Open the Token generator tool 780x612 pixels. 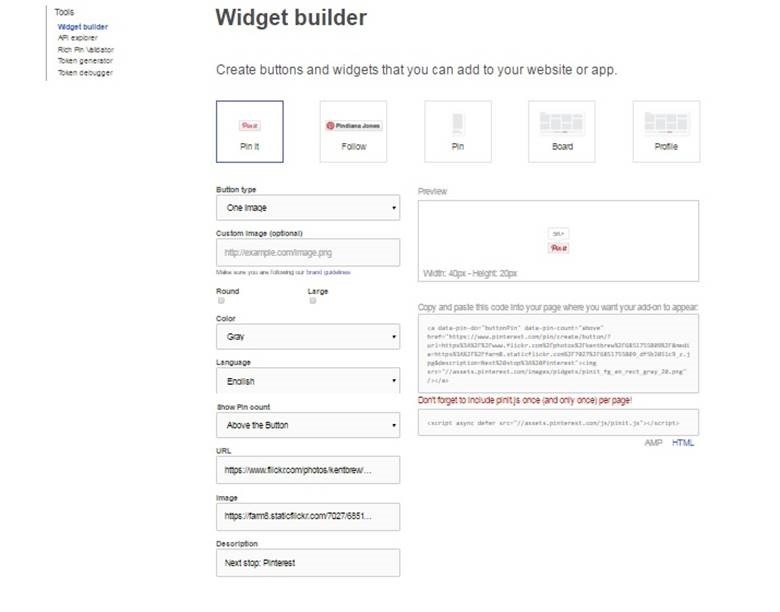pos(85,61)
